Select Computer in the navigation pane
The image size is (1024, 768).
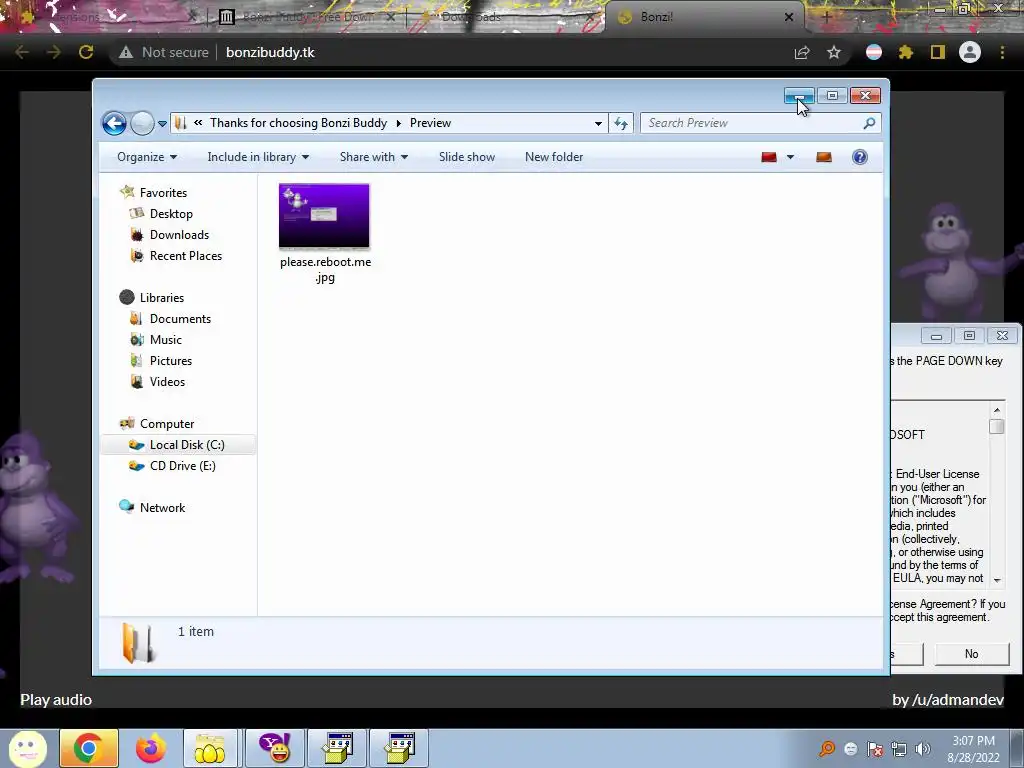(167, 424)
